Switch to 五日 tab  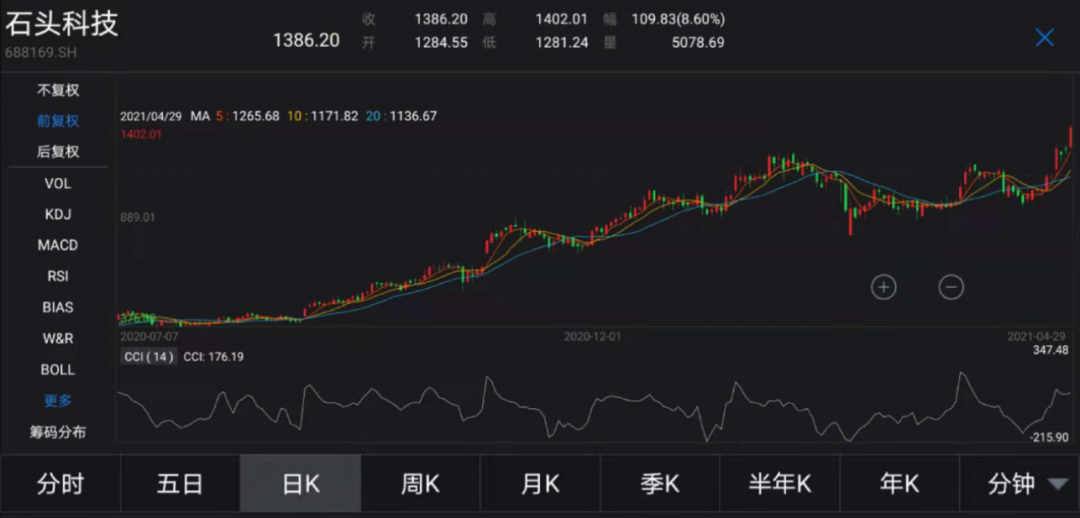pos(180,484)
